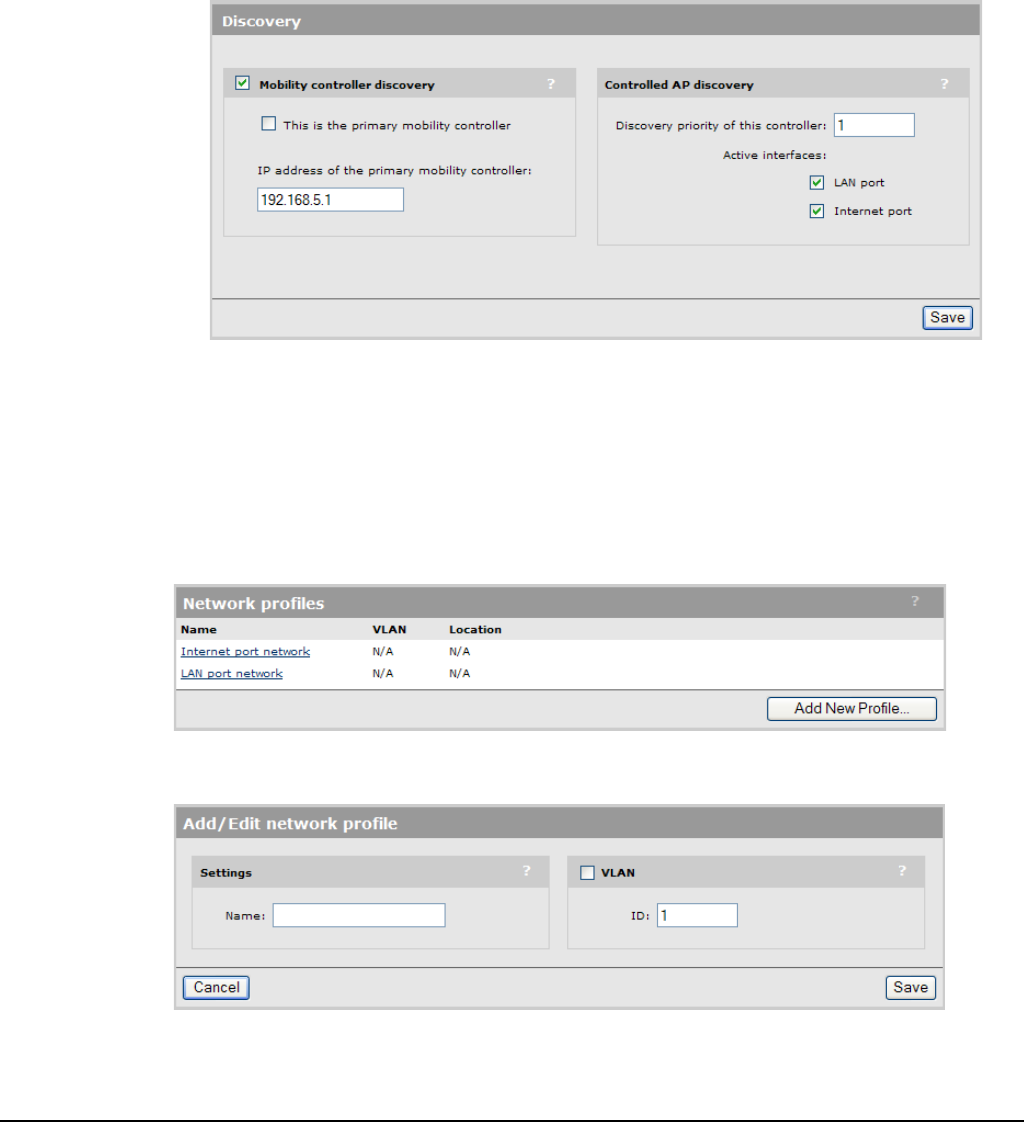Save the Discovery settings
Viewport: 1024px width, 1122px height.
pos(947,318)
